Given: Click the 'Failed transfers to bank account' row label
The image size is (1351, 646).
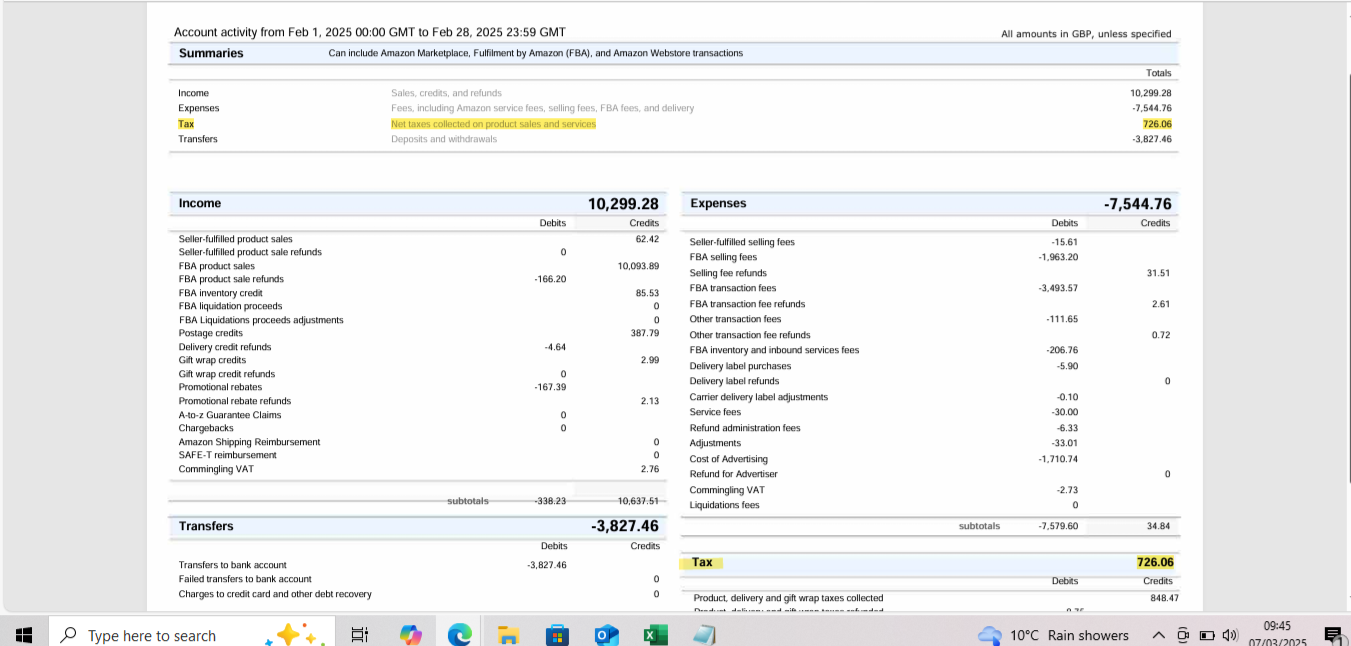Looking at the screenshot, I should [x=245, y=579].
